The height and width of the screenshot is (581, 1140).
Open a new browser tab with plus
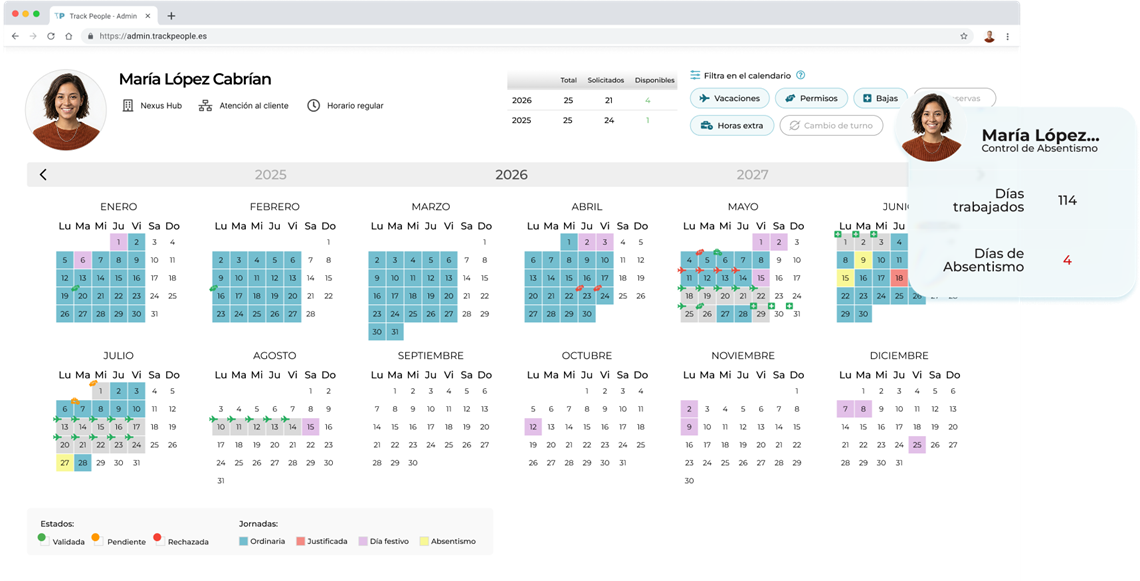171,15
